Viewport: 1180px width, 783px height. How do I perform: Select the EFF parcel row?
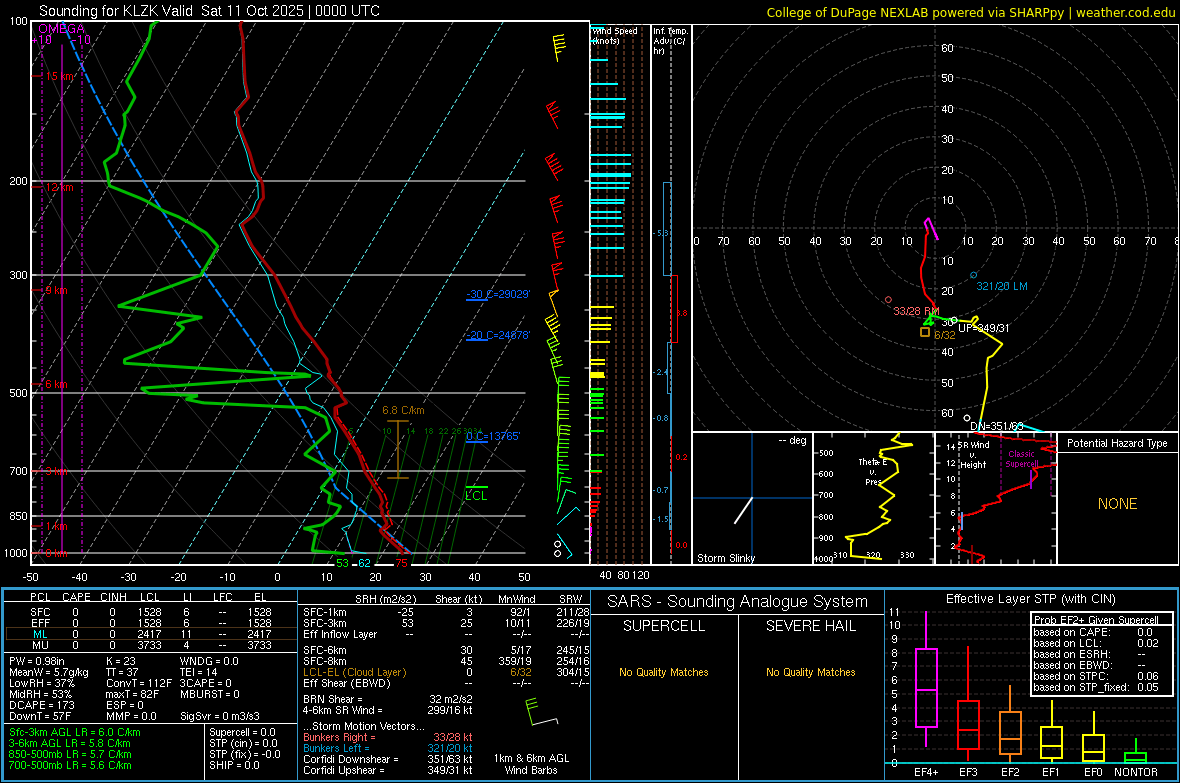point(150,623)
